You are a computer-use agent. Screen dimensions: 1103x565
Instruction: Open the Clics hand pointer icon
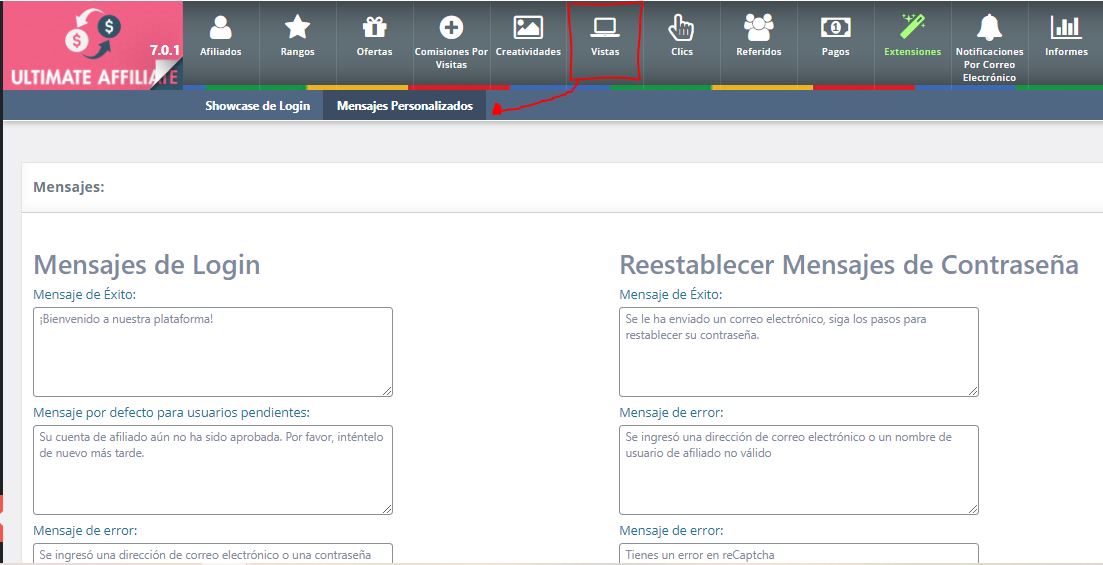[x=682, y=28]
